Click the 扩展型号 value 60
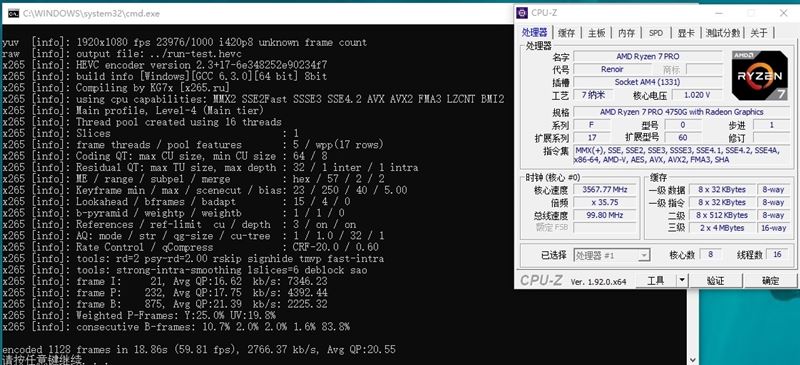 coord(683,138)
